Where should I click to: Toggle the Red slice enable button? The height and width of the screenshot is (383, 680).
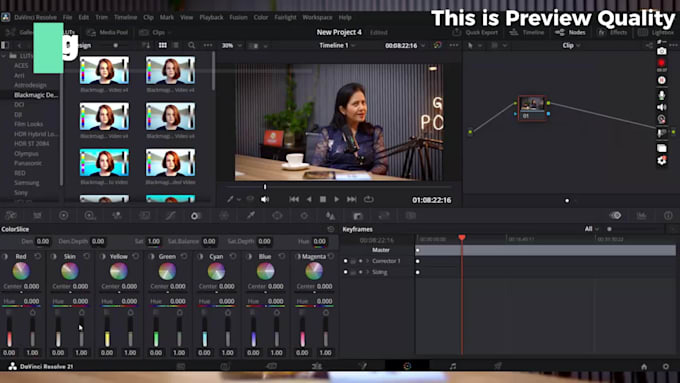(5, 256)
